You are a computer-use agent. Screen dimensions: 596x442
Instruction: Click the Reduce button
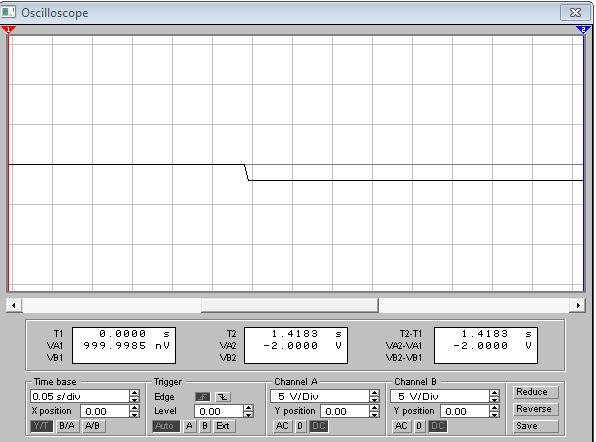(x=536, y=392)
